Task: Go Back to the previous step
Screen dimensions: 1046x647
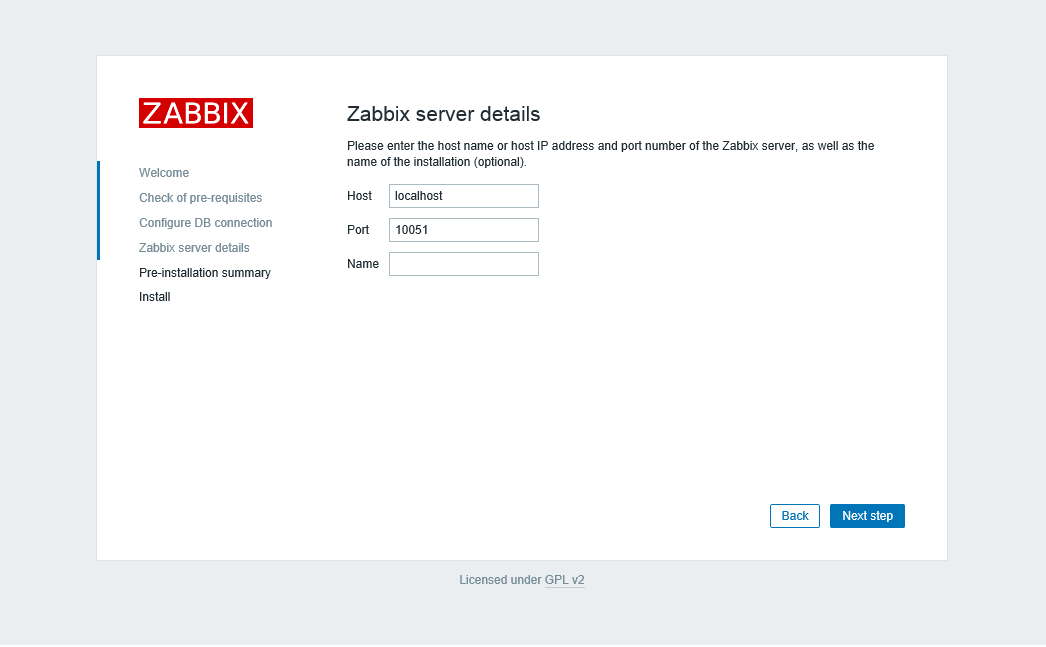Action: click(x=795, y=516)
